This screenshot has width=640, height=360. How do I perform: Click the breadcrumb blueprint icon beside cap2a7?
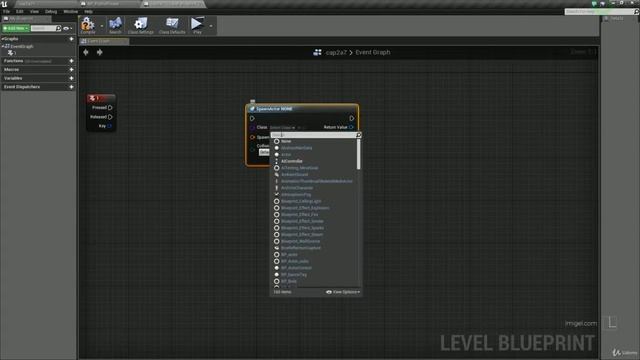tap(317, 52)
